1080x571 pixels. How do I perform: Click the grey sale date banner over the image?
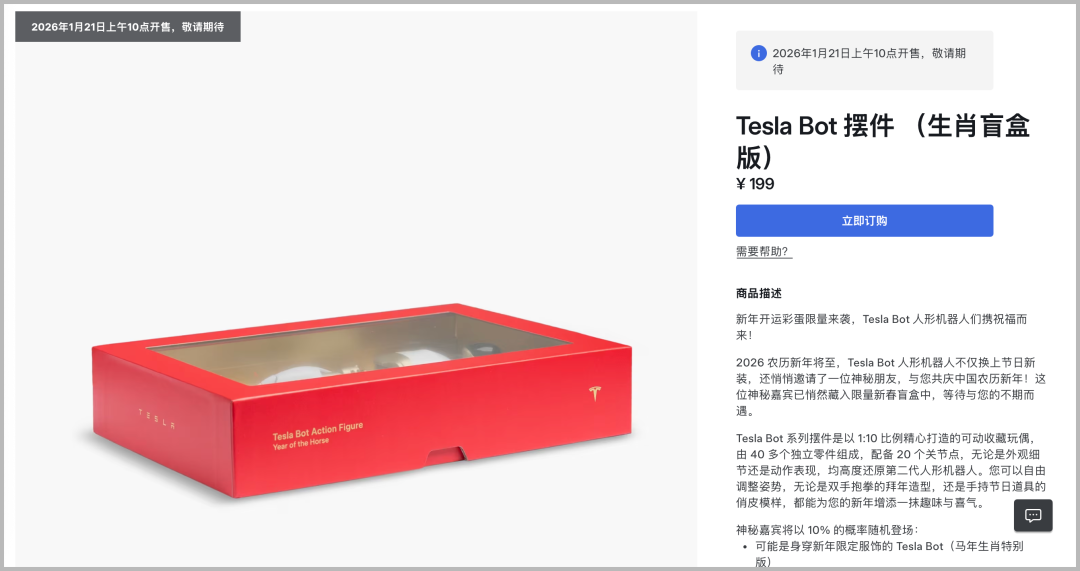tap(128, 27)
